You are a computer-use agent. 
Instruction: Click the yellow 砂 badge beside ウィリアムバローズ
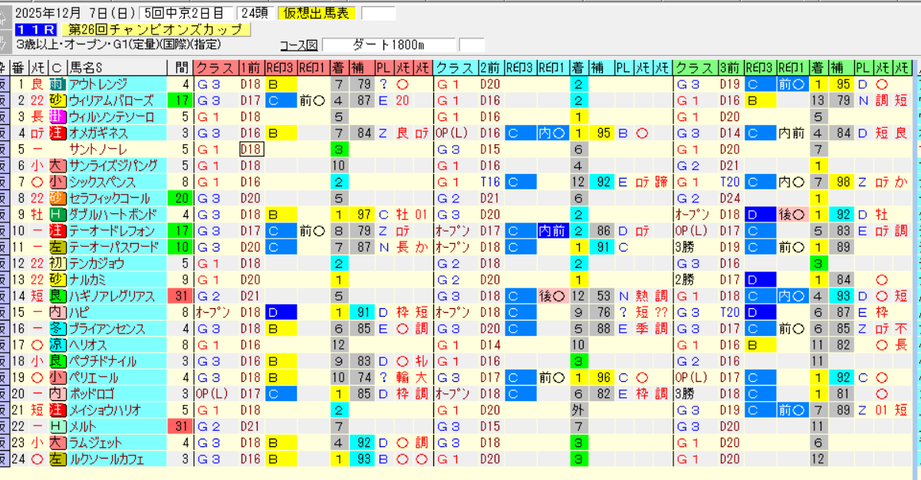(57, 100)
